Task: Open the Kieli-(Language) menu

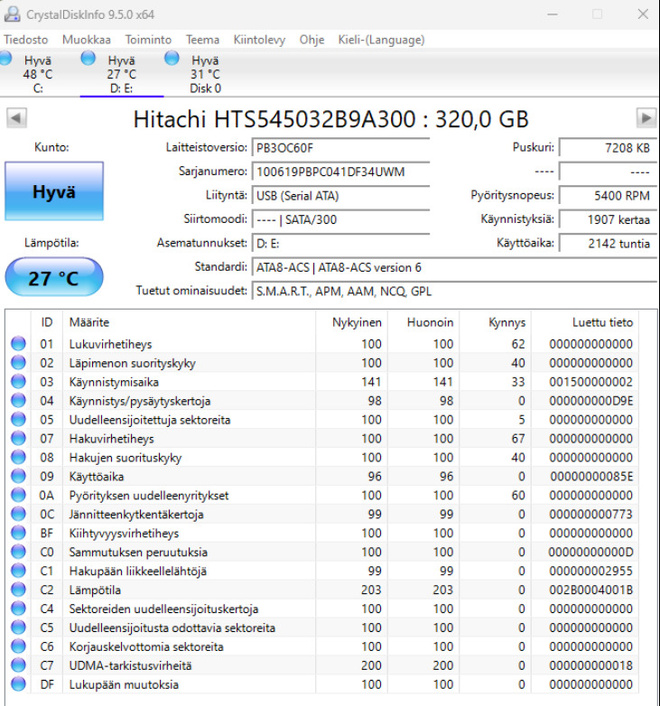Action: (381, 40)
